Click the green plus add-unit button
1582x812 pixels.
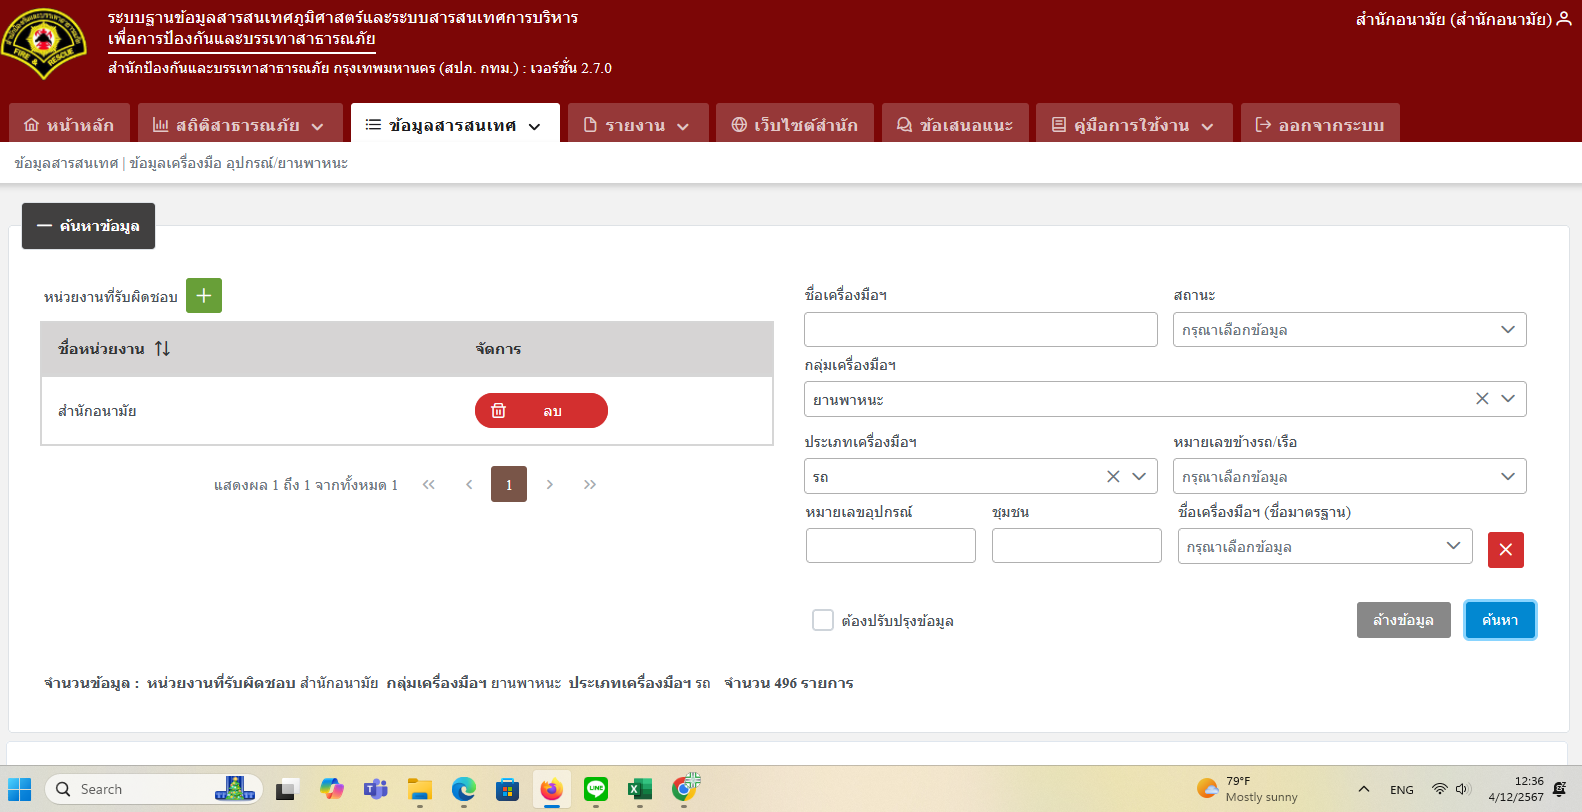tap(204, 296)
